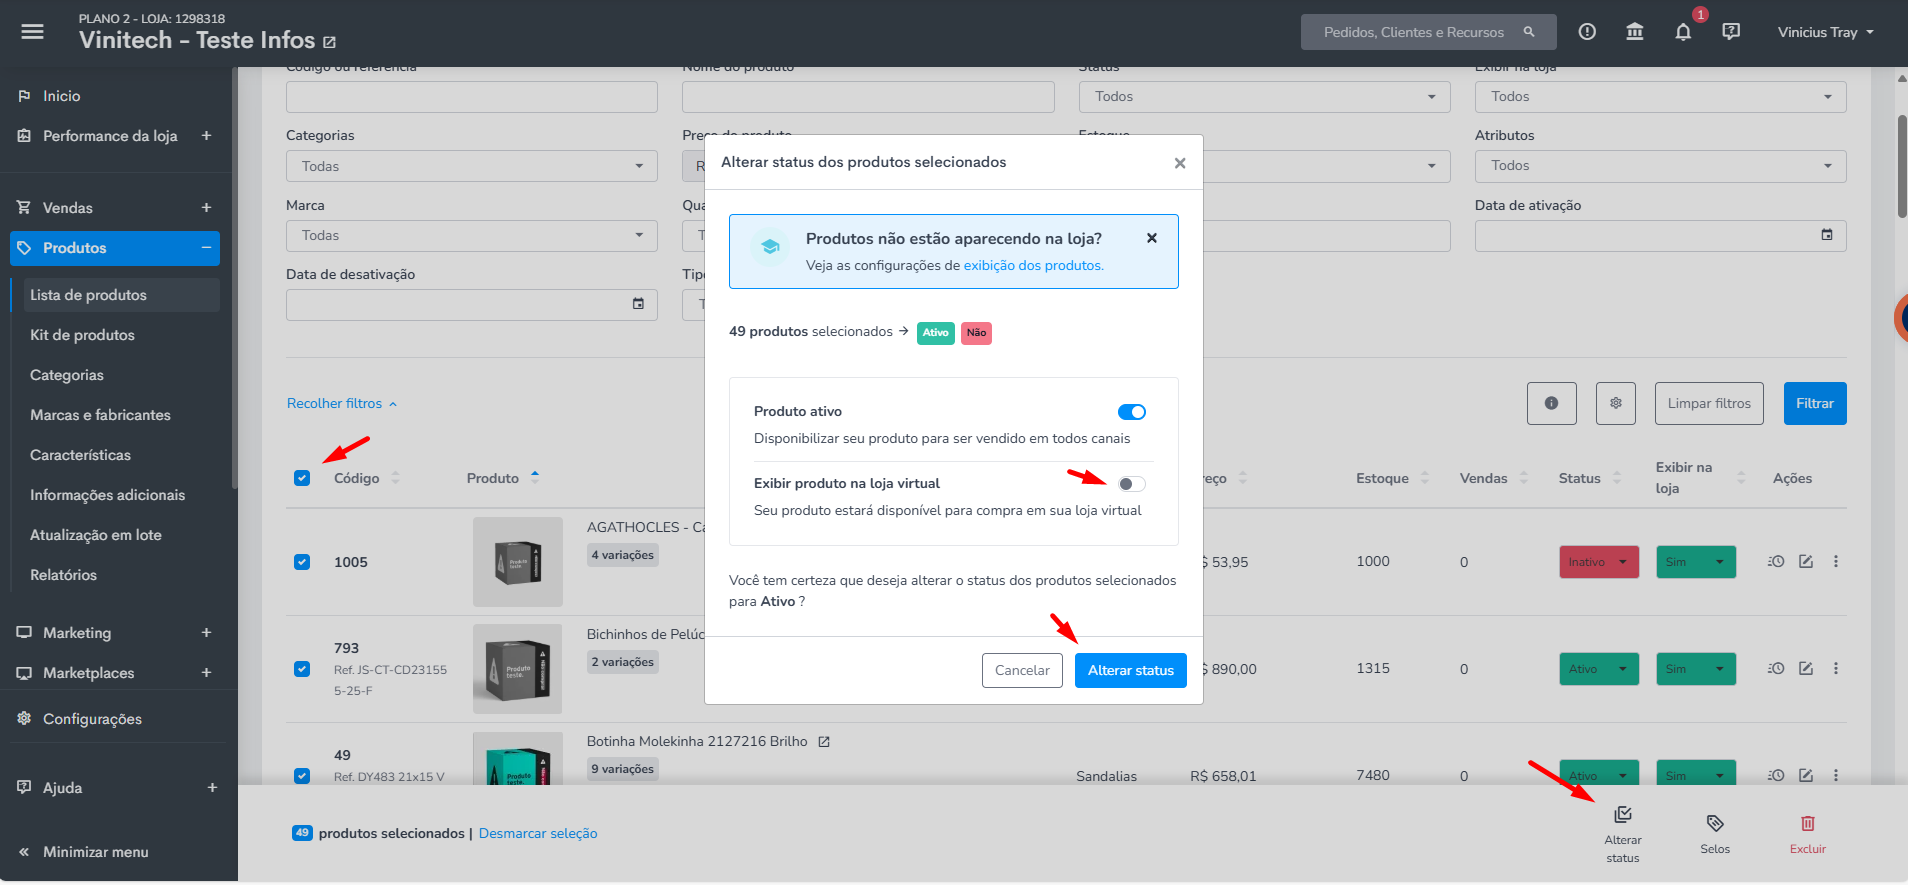Click the Excluir trash icon
The image size is (1908, 885).
[x=1808, y=824]
